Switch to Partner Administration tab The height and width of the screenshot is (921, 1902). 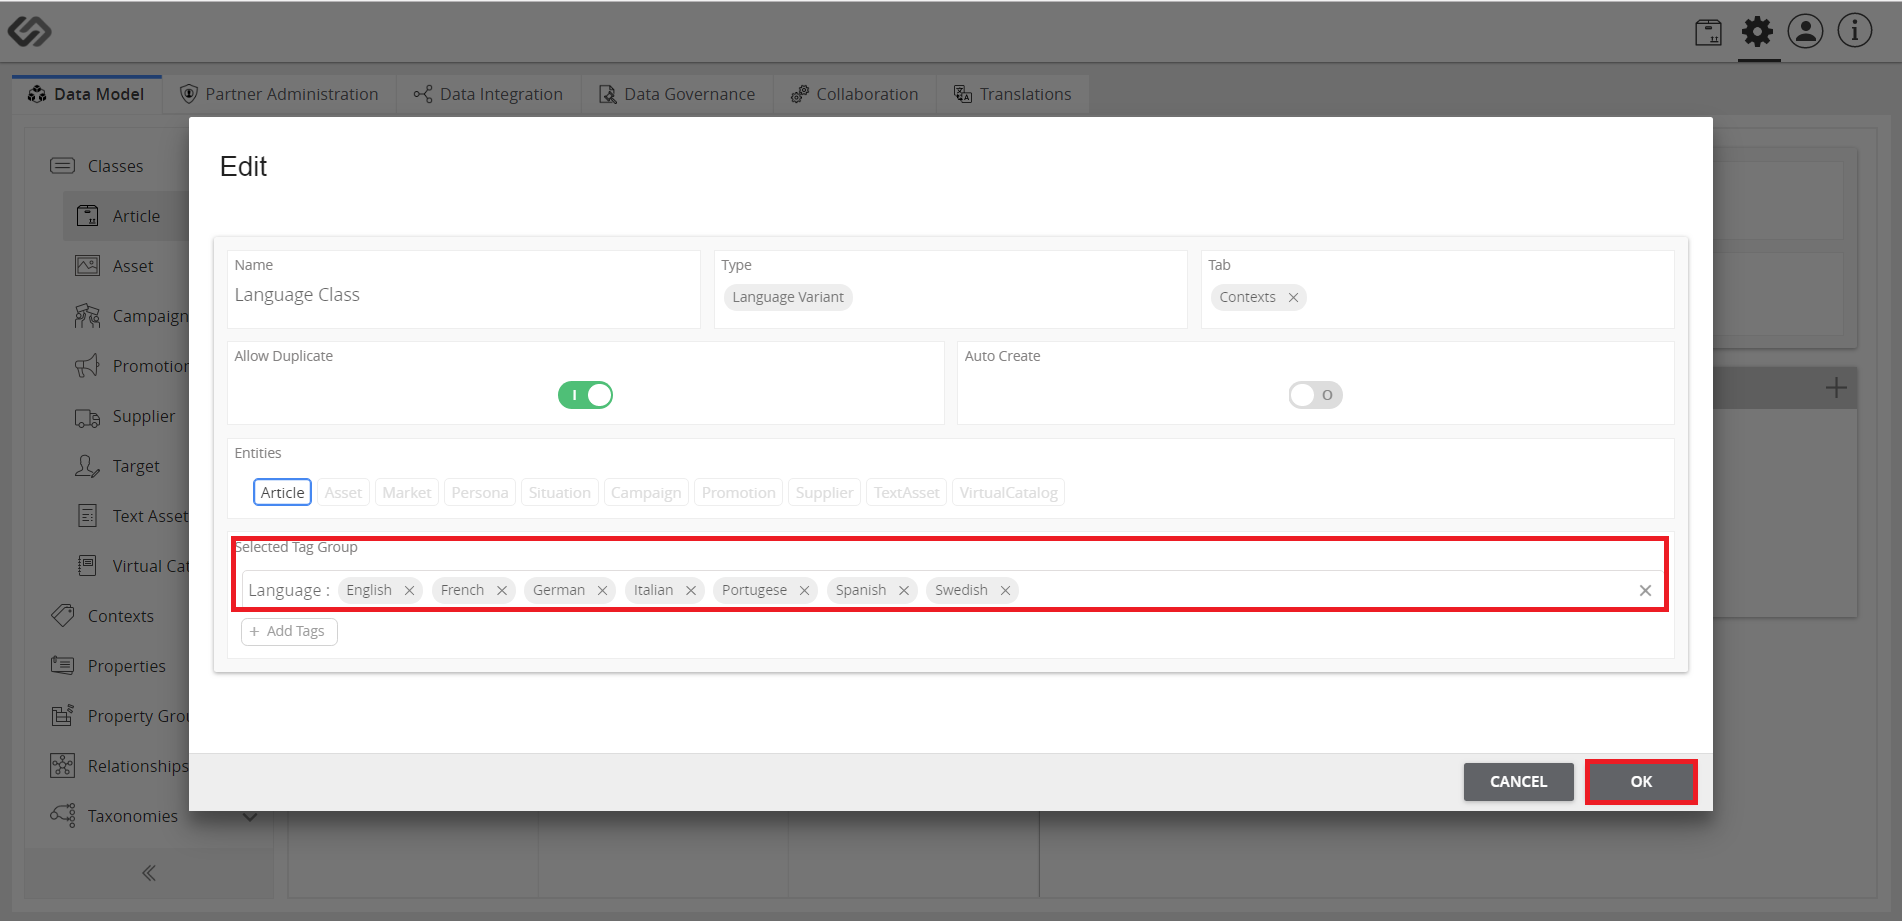pos(279,94)
